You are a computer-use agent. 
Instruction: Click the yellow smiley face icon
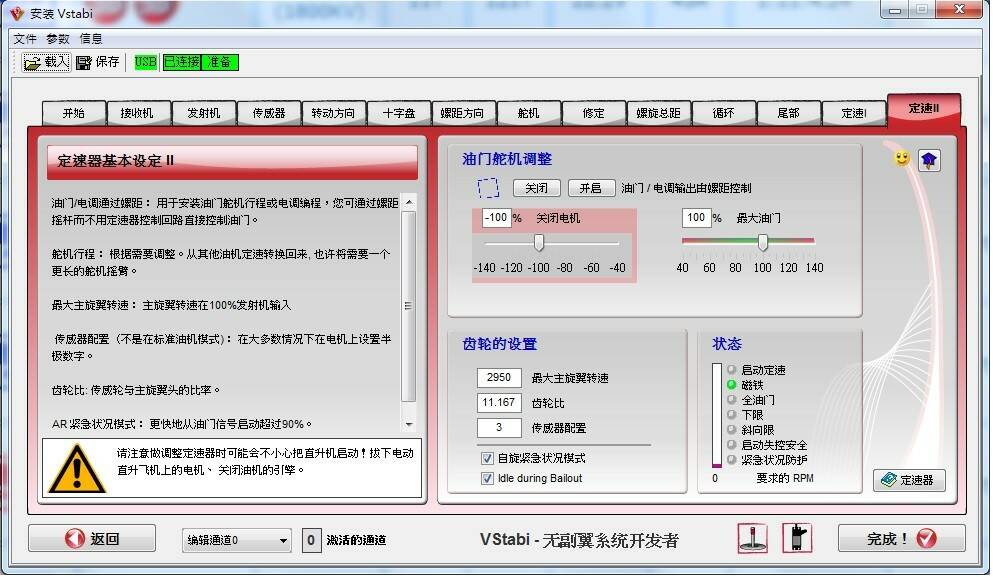click(902, 158)
